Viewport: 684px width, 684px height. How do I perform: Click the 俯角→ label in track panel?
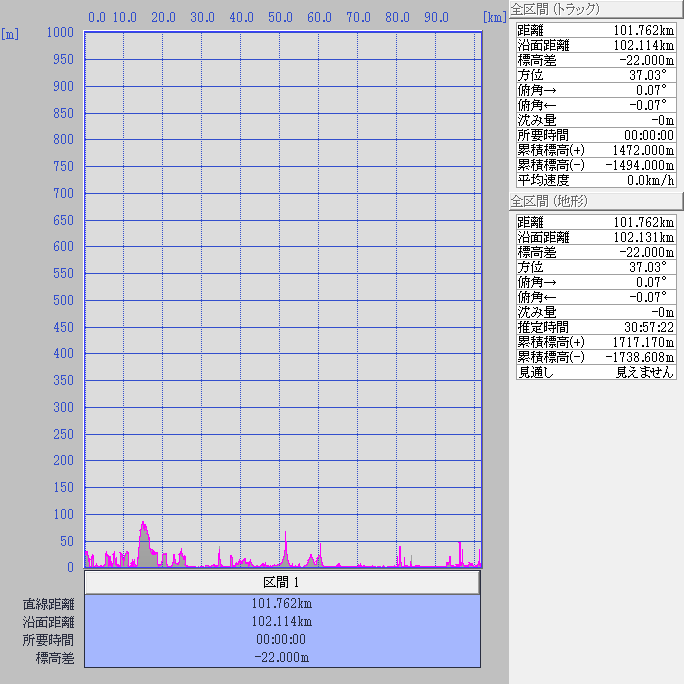coord(537,90)
